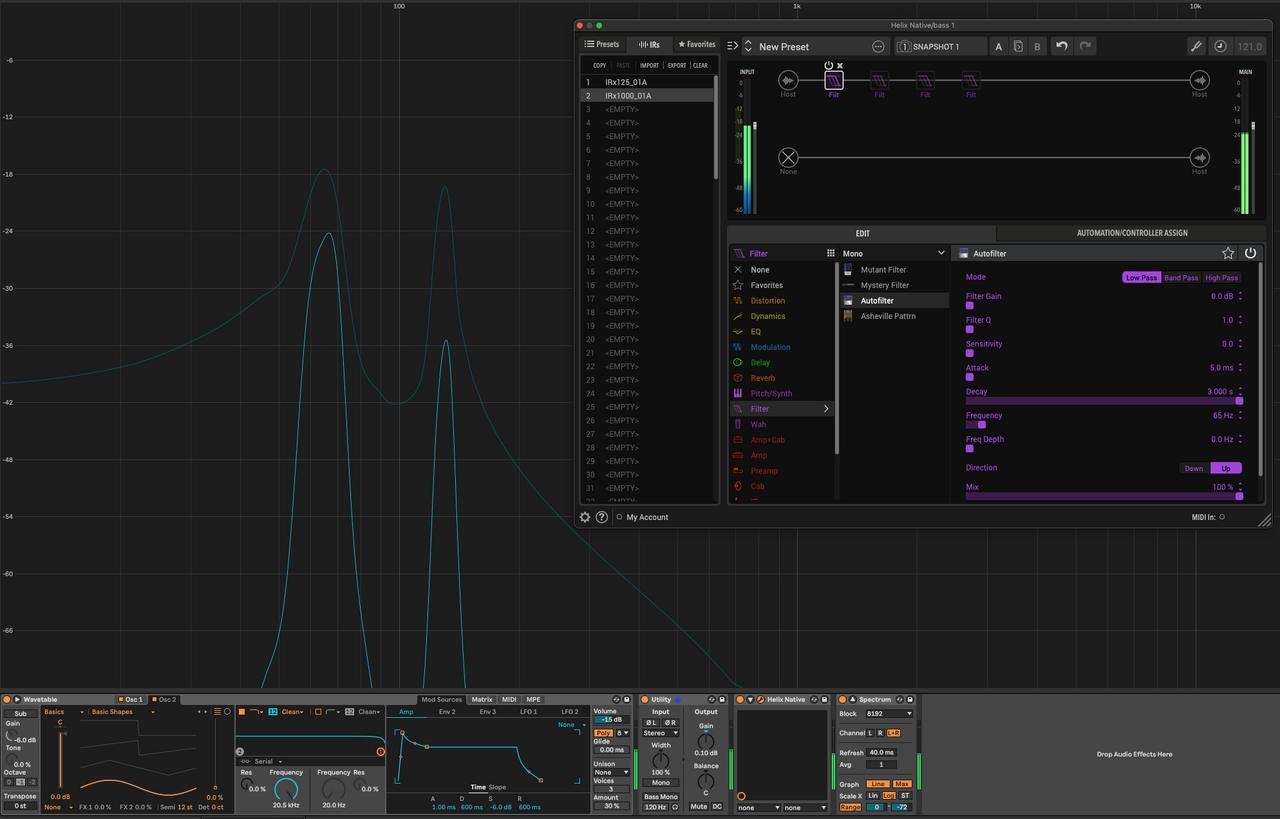
Task: Toggle the Autofilter block power button
Action: 1250,253
